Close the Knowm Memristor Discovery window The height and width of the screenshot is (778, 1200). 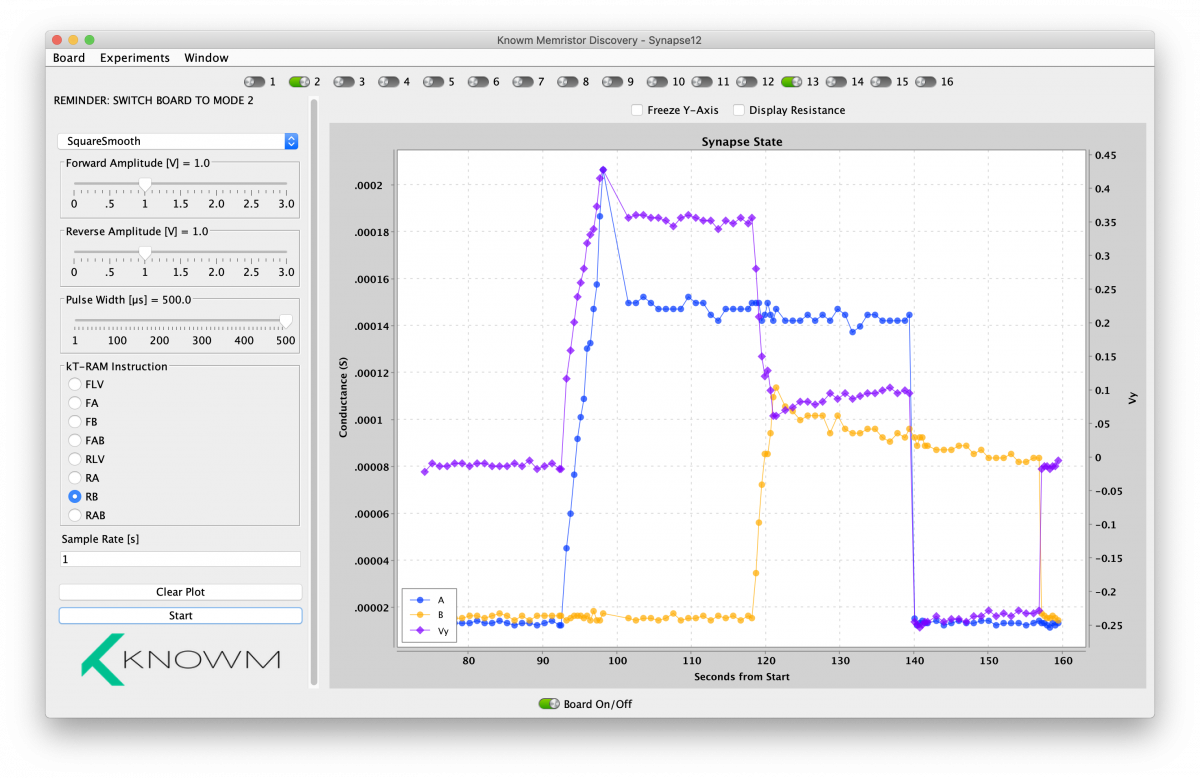pyautogui.click(x=57, y=40)
